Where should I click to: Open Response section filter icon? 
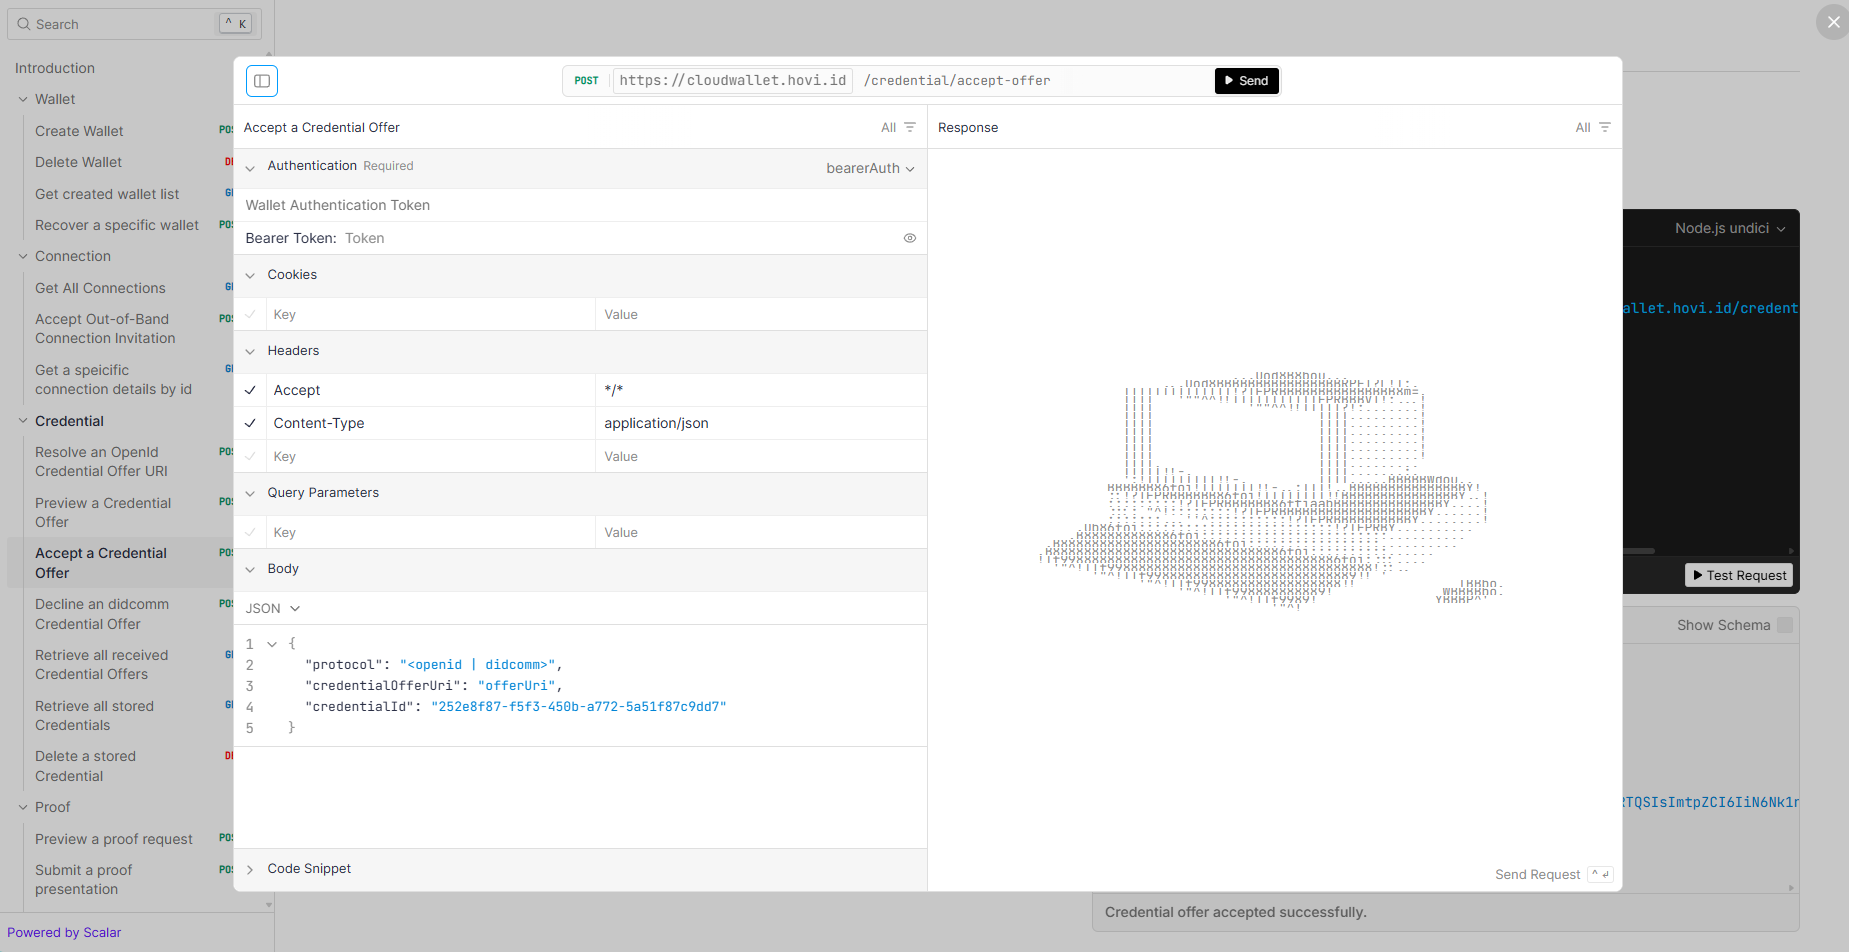[1604, 127]
